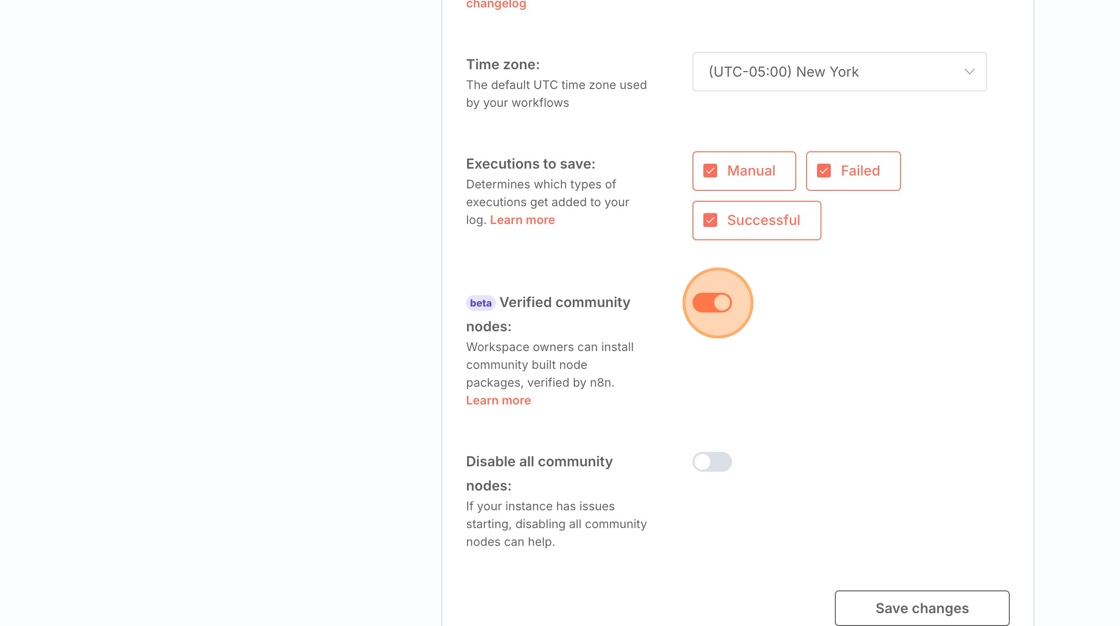Viewport: 1120px width, 626px height.
Task: Open the Time zone dropdown
Action: [x=839, y=72]
